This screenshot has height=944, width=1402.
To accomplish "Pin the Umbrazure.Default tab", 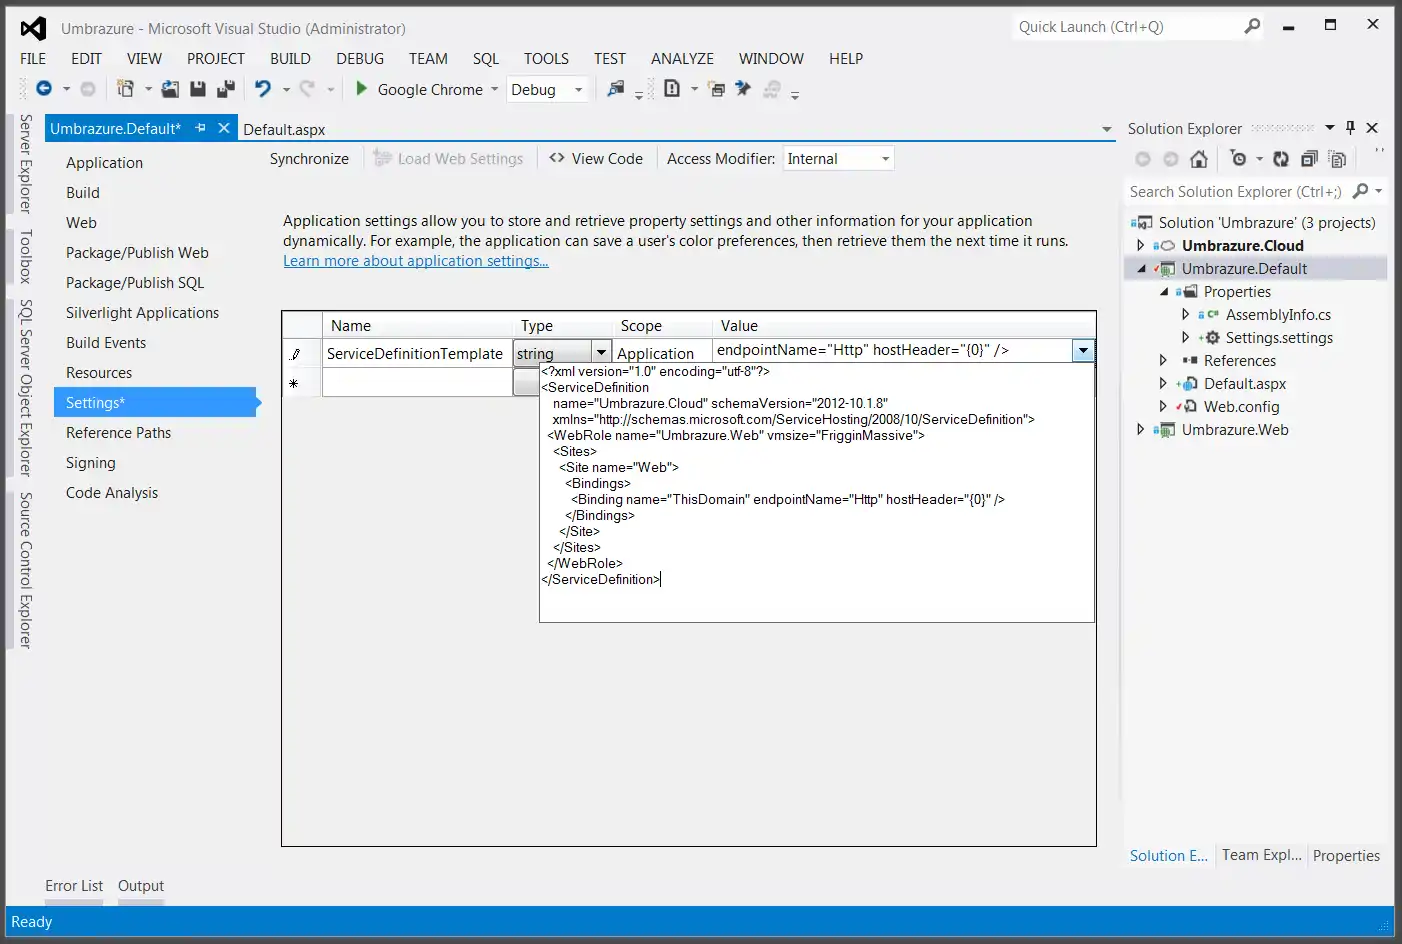I will pyautogui.click(x=200, y=128).
